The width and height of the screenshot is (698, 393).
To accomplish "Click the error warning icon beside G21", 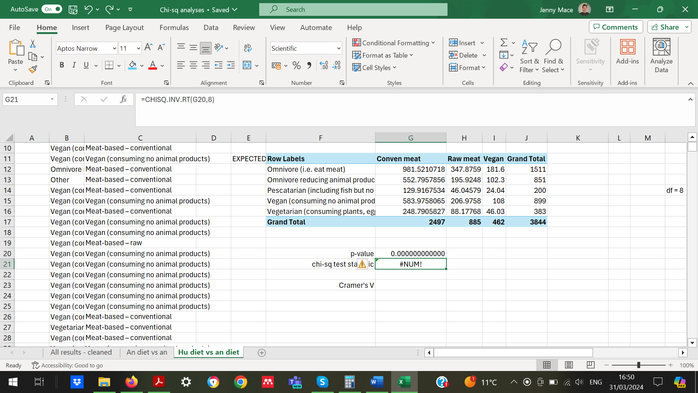I will pyautogui.click(x=362, y=264).
